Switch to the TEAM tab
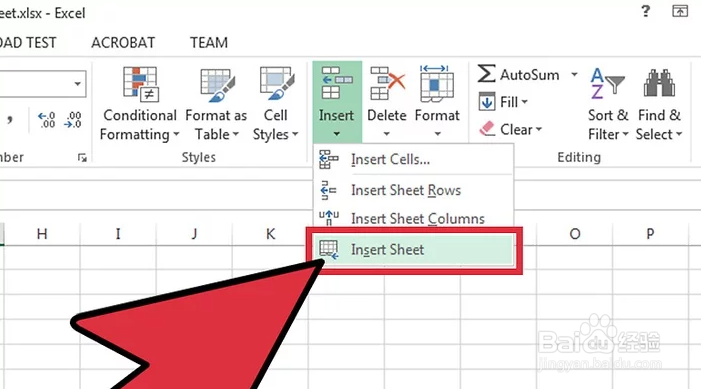The width and height of the screenshot is (701, 389). [209, 42]
